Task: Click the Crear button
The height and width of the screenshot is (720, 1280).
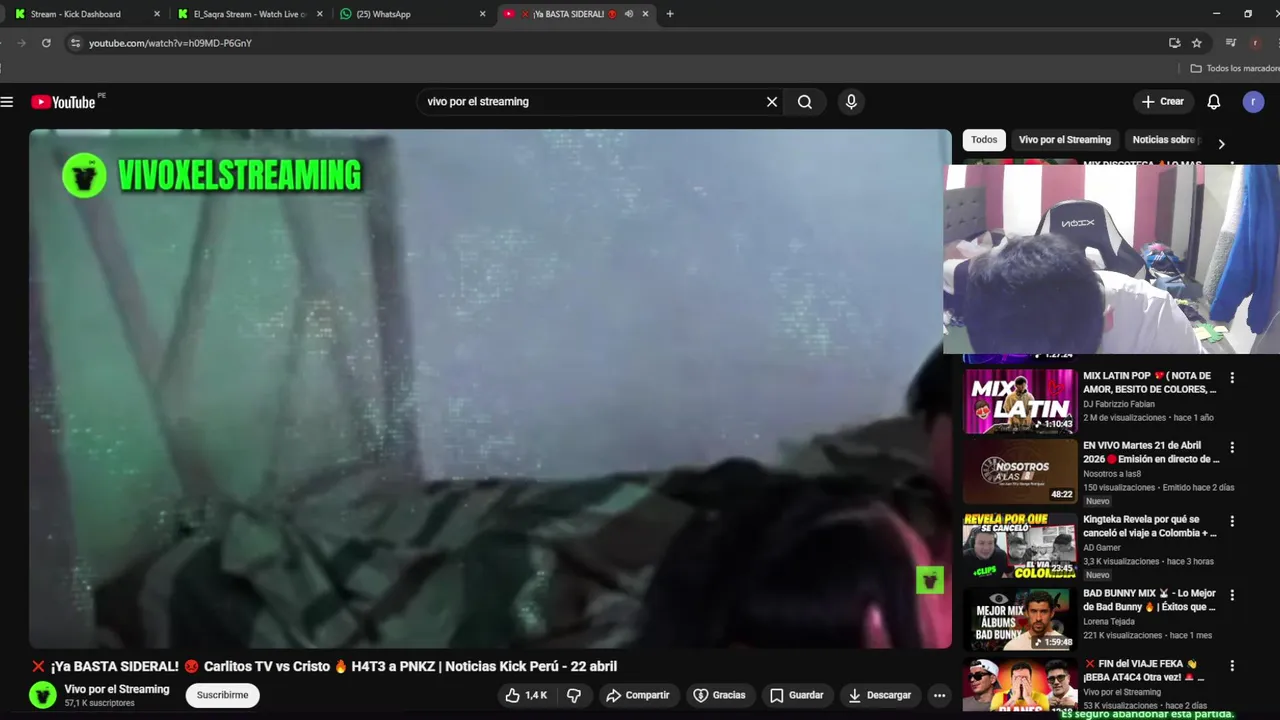Action: click(x=1163, y=102)
